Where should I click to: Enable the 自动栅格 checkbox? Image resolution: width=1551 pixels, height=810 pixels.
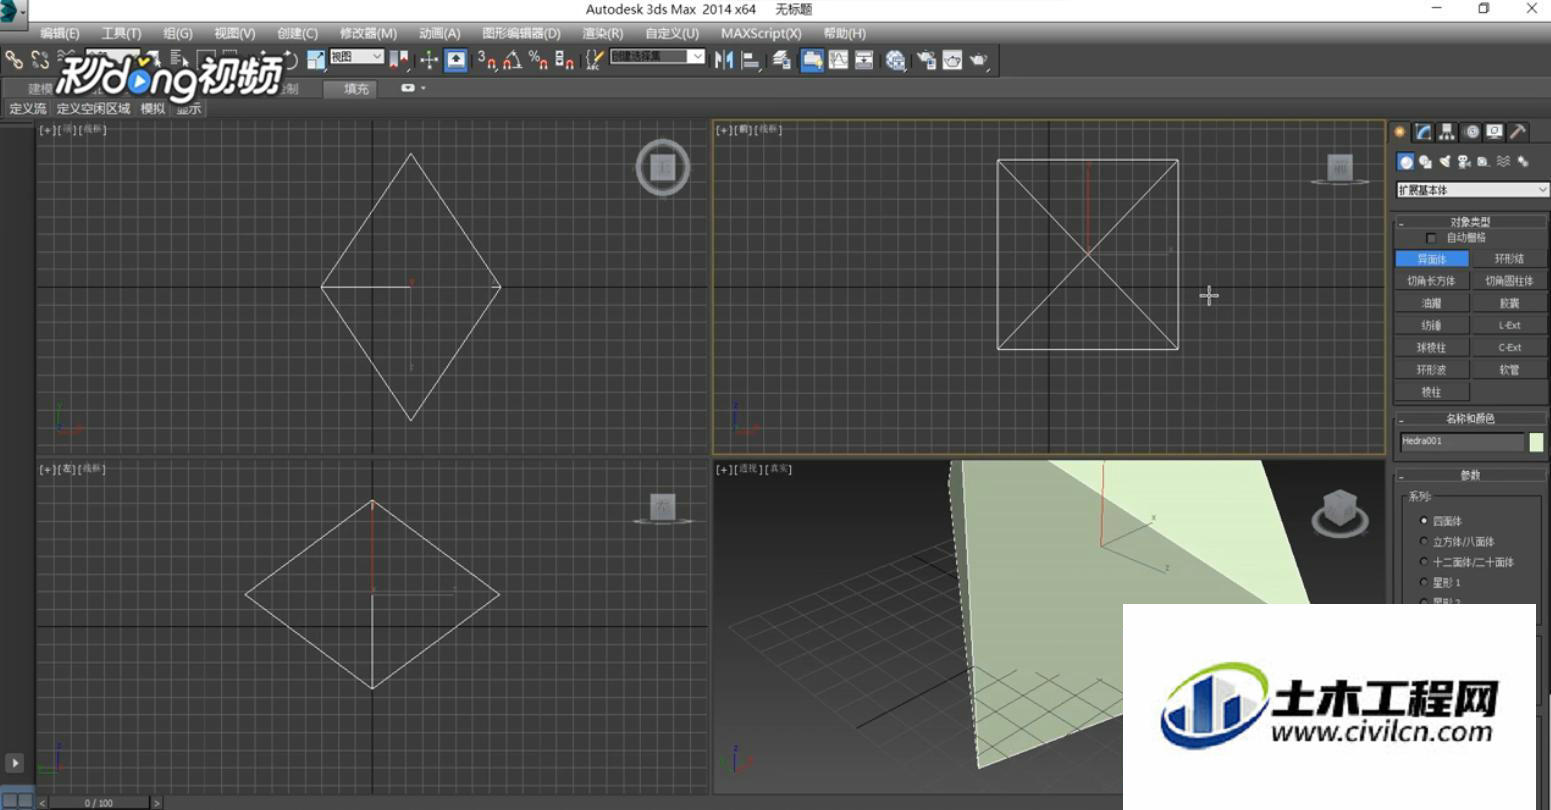pyautogui.click(x=1431, y=238)
